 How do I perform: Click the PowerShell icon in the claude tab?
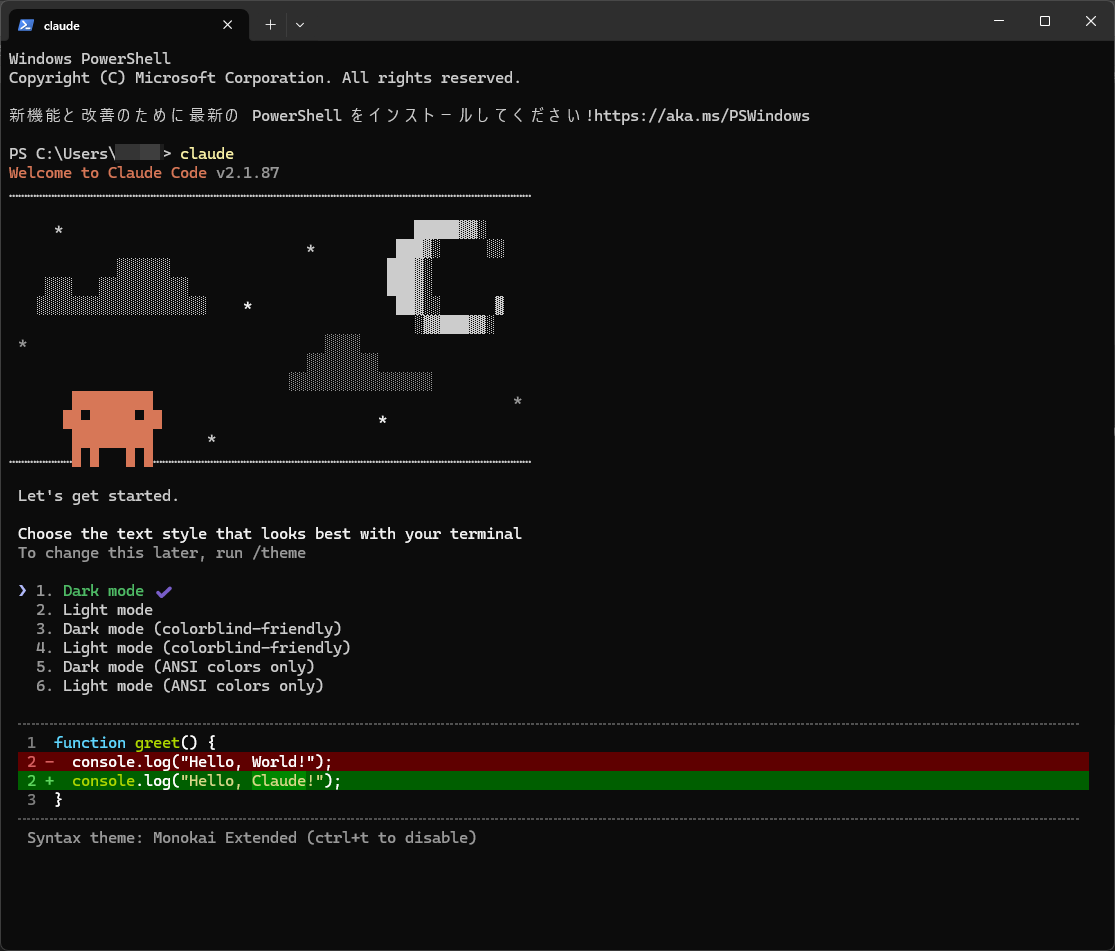[x=27, y=25]
